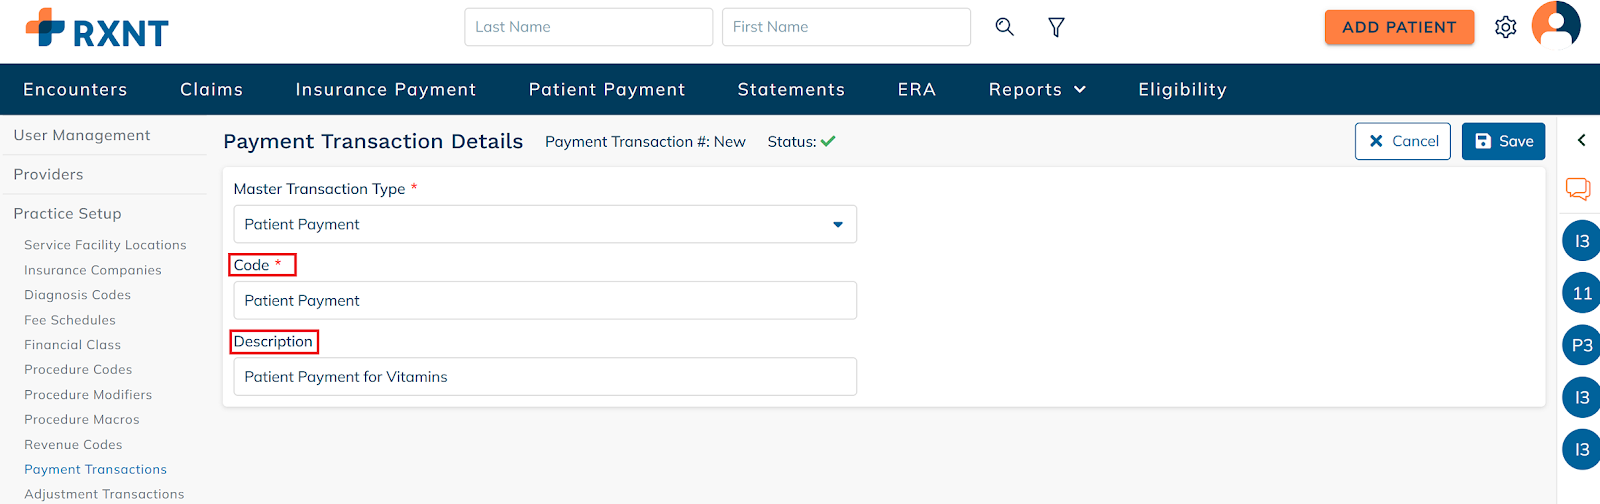Open Procedure Codes in the sidebar

coord(78,370)
